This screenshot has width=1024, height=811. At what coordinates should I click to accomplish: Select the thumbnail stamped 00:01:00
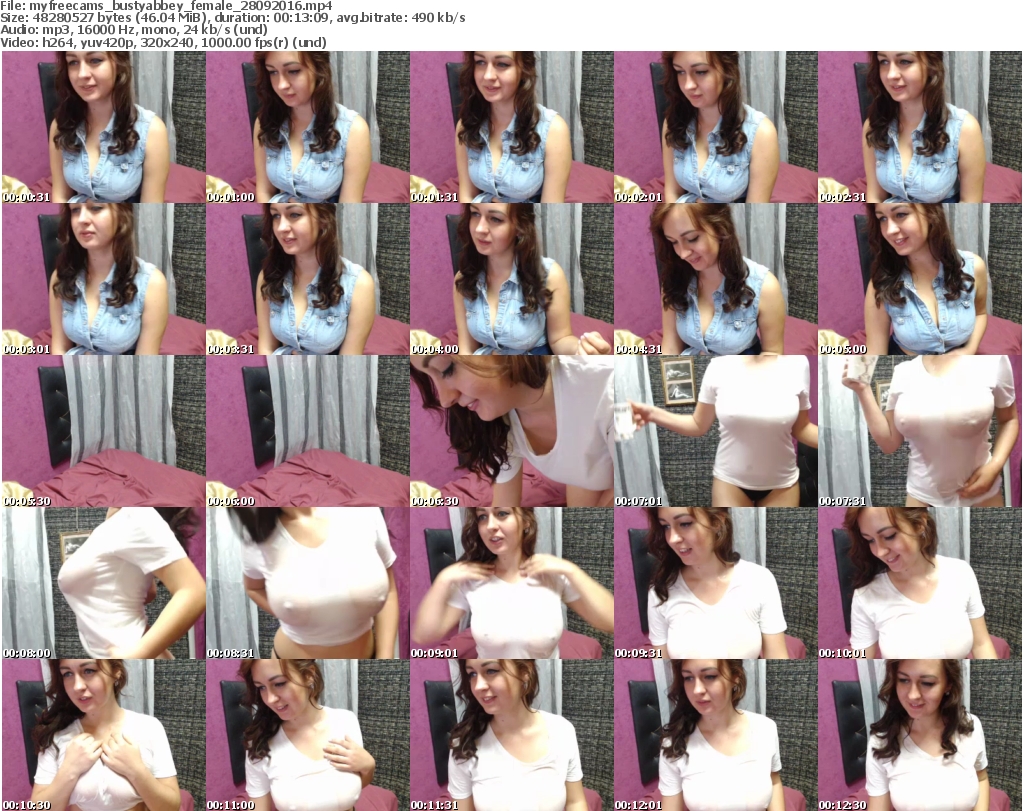pyautogui.click(x=308, y=127)
